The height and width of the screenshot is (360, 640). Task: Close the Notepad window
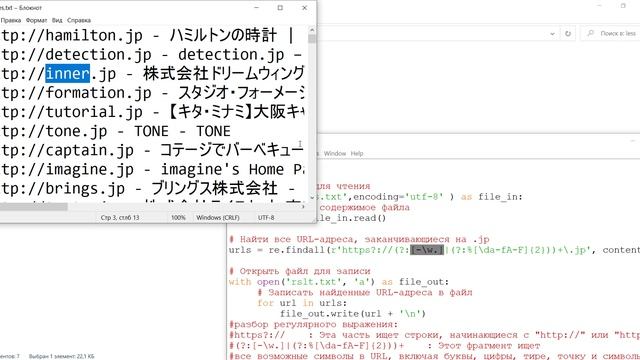click(304, 8)
